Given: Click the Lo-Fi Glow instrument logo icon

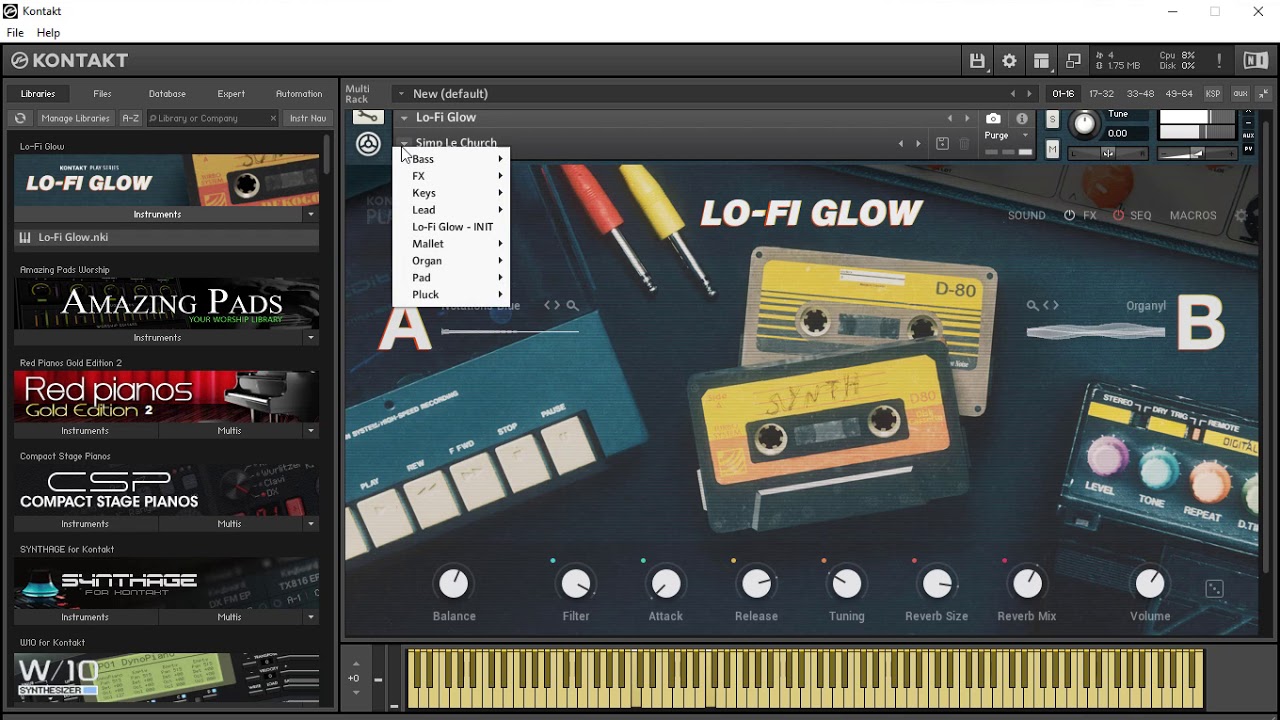Looking at the screenshot, I should coord(368,144).
